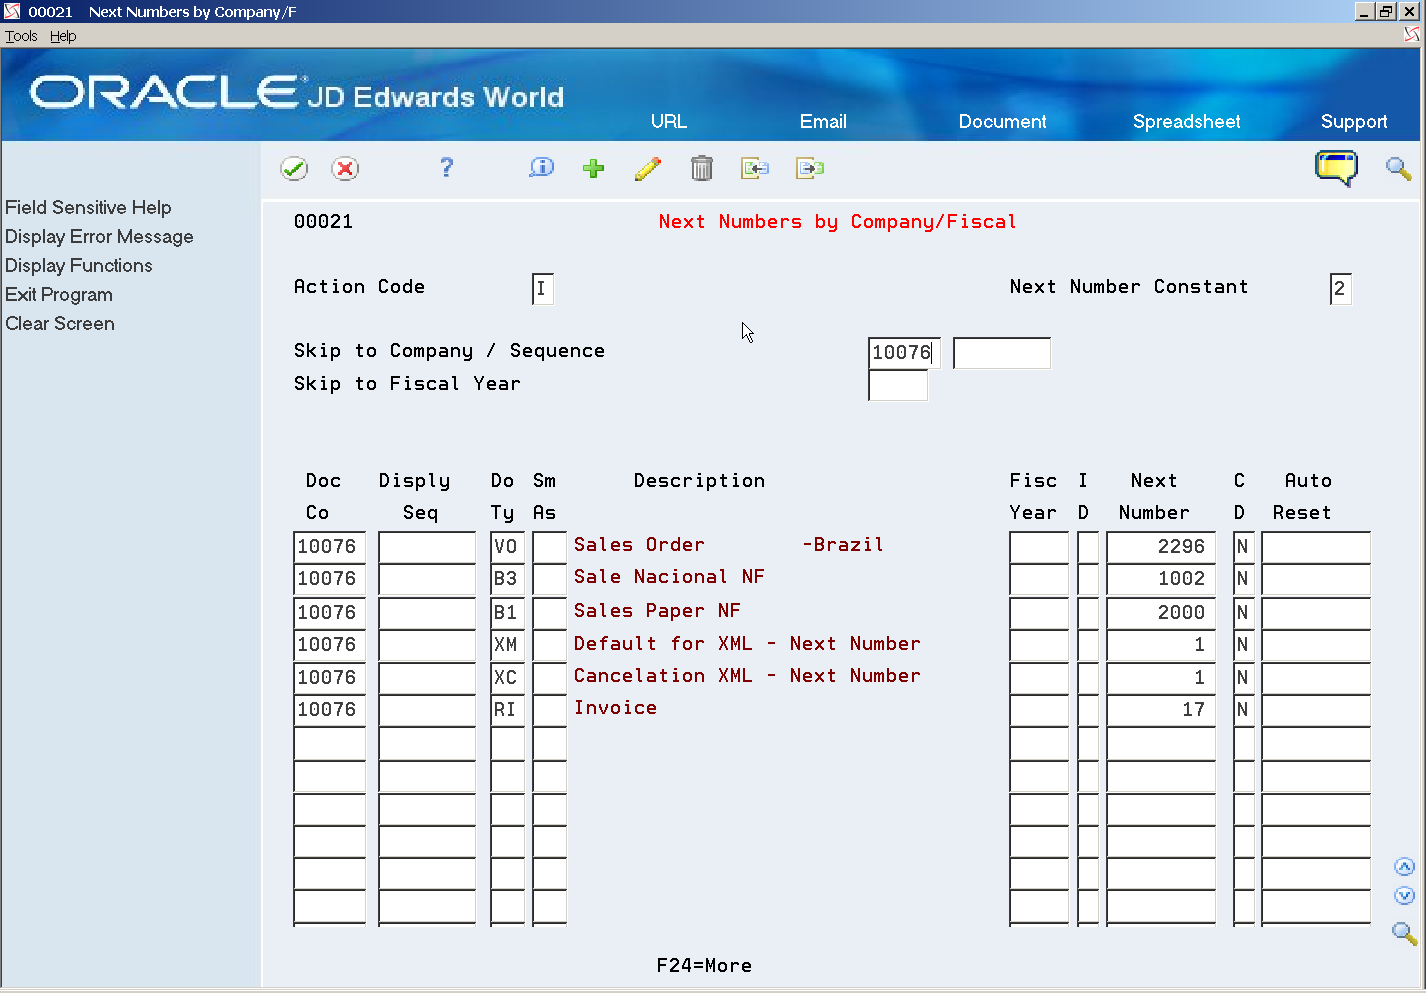Screen dimensions: 1426x993
Task: Click the Sales Paper NF description
Action: coord(657,611)
